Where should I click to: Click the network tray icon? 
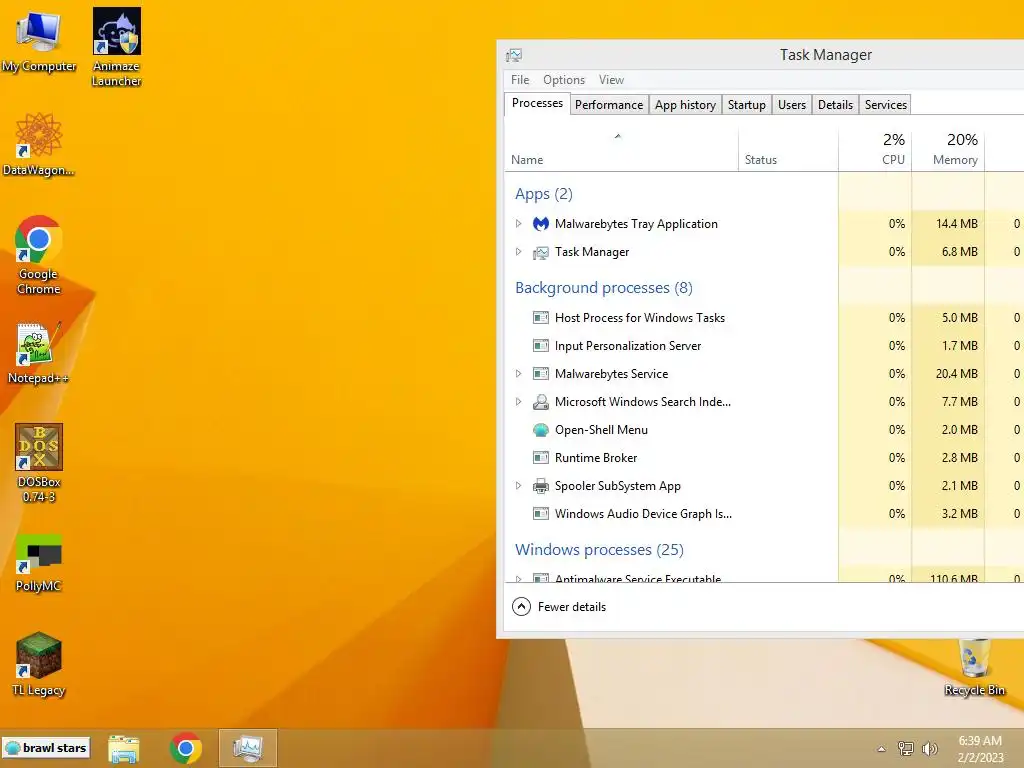906,748
